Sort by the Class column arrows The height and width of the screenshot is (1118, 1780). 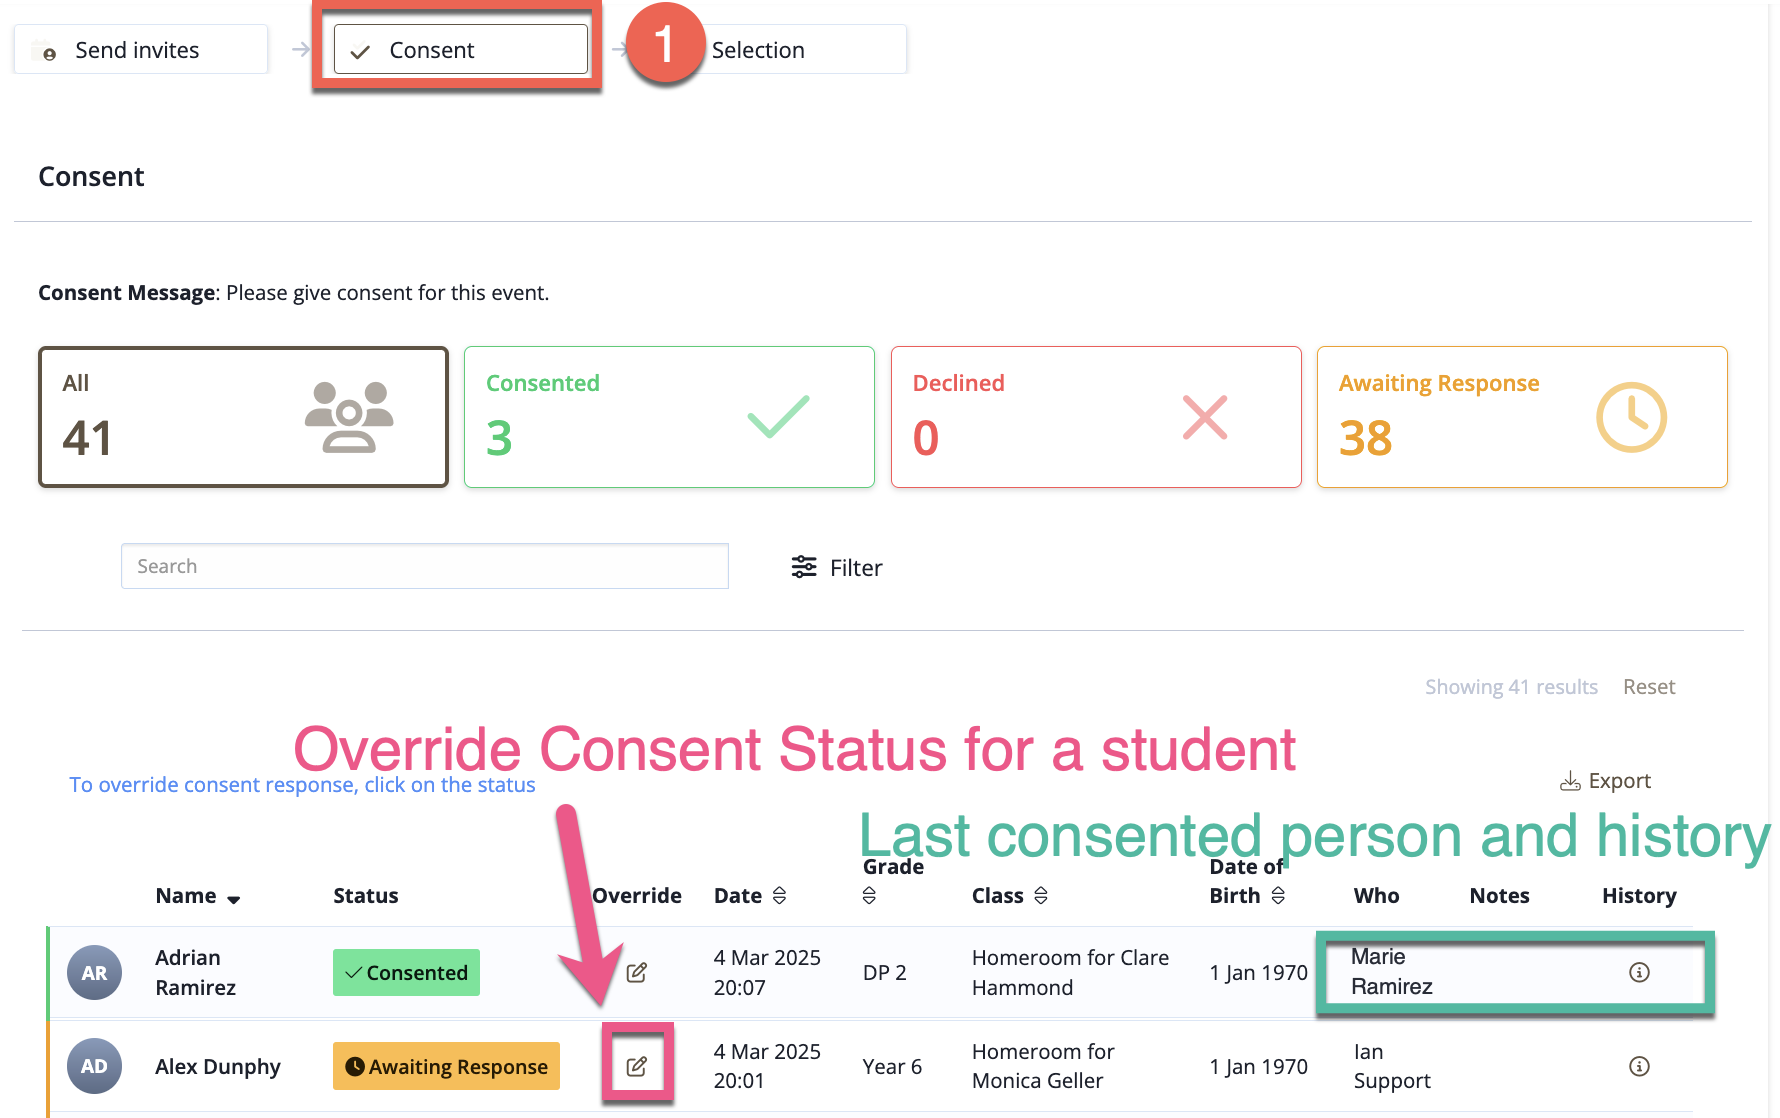[x=1041, y=896]
